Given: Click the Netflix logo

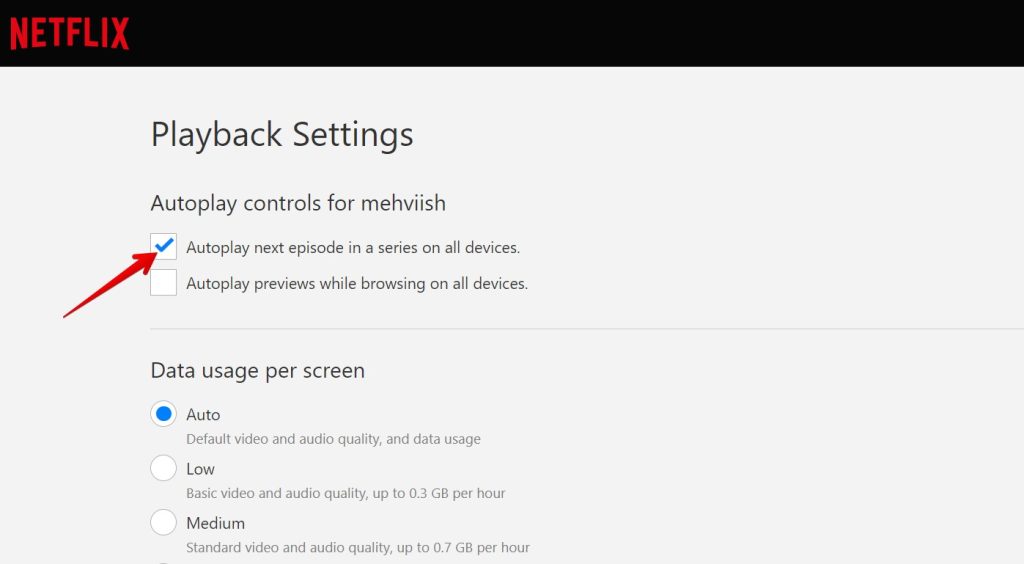Looking at the screenshot, I should point(69,33).
